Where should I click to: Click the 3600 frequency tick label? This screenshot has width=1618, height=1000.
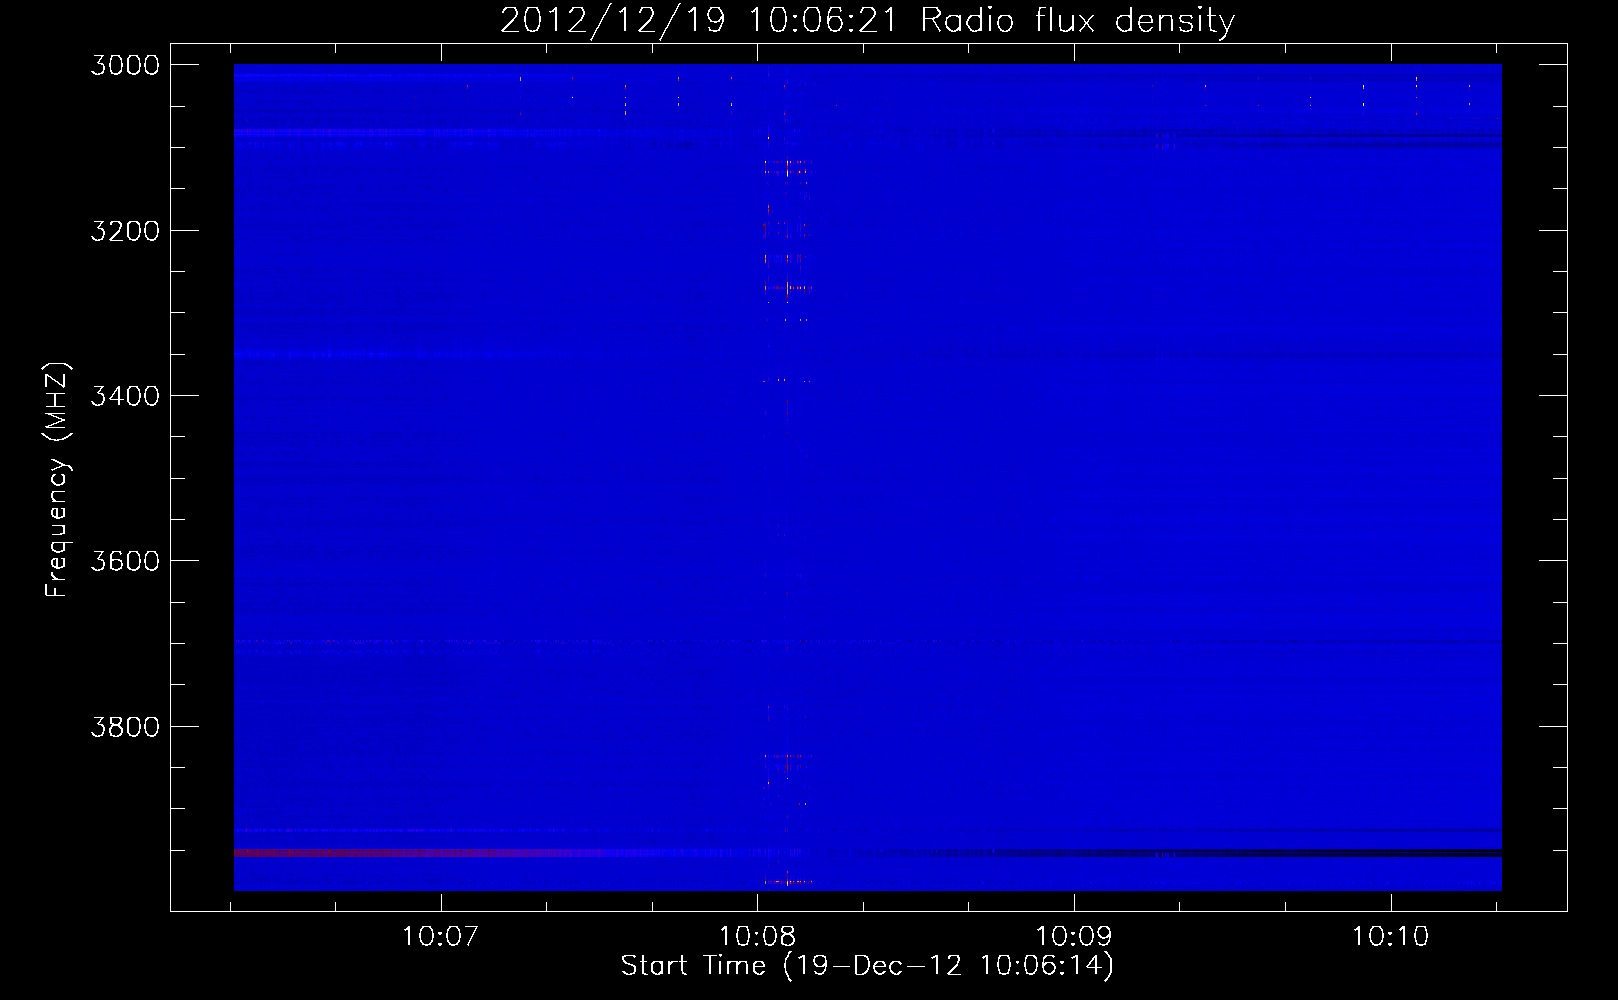coord(125,561)
